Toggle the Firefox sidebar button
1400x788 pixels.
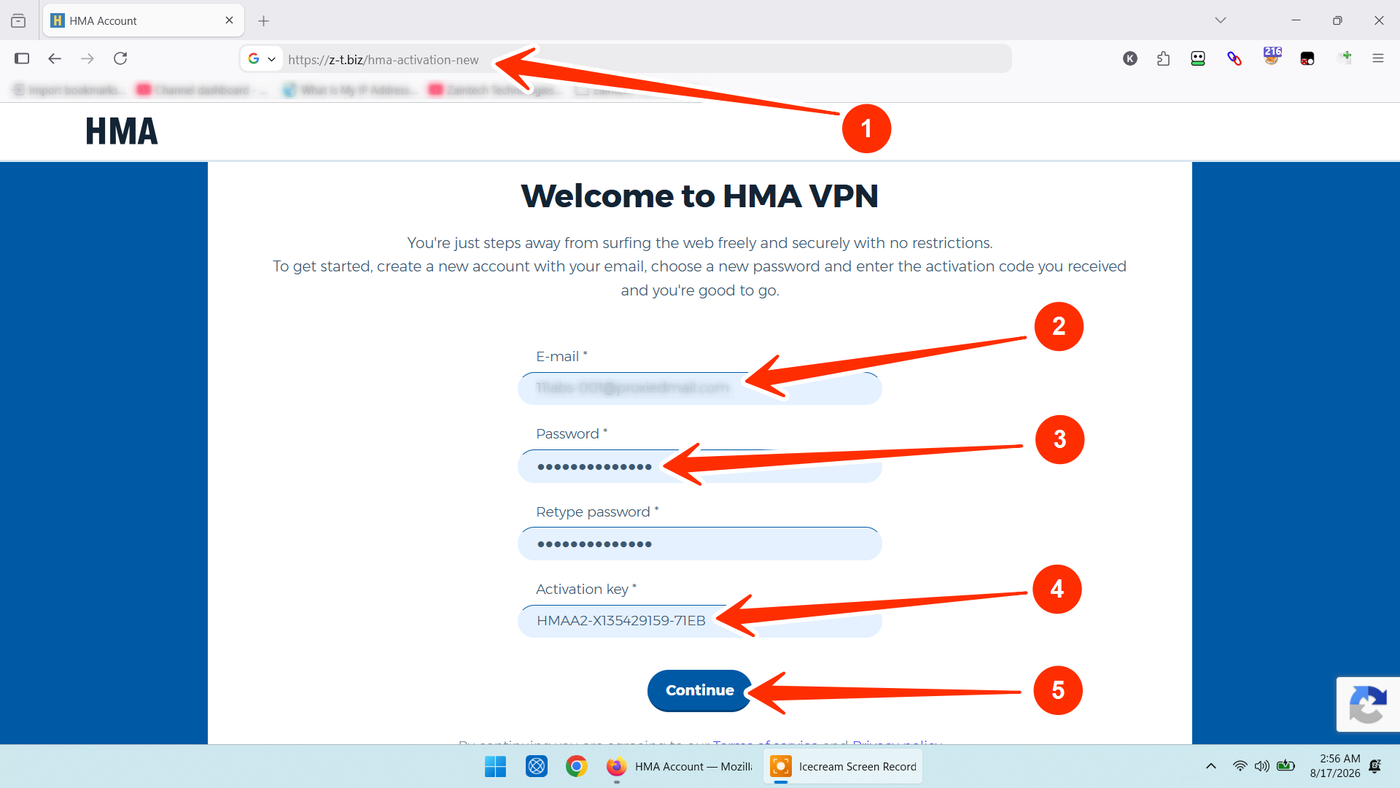(x=22, y=59)
